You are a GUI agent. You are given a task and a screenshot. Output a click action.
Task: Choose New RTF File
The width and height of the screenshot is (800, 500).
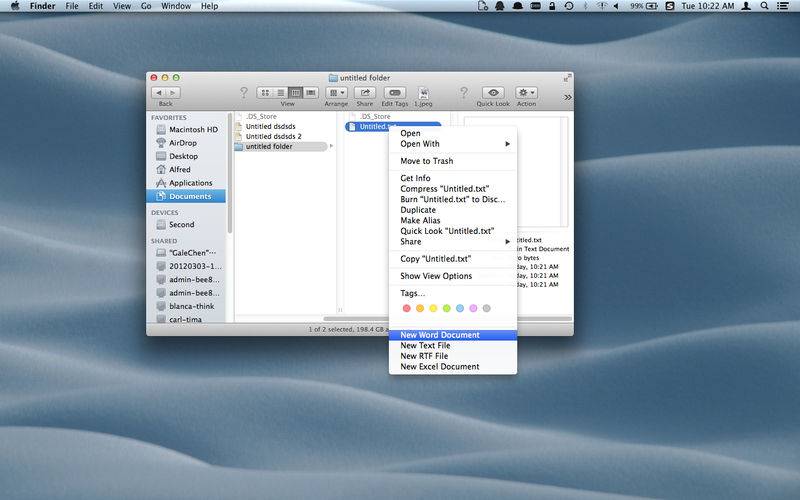453,356
